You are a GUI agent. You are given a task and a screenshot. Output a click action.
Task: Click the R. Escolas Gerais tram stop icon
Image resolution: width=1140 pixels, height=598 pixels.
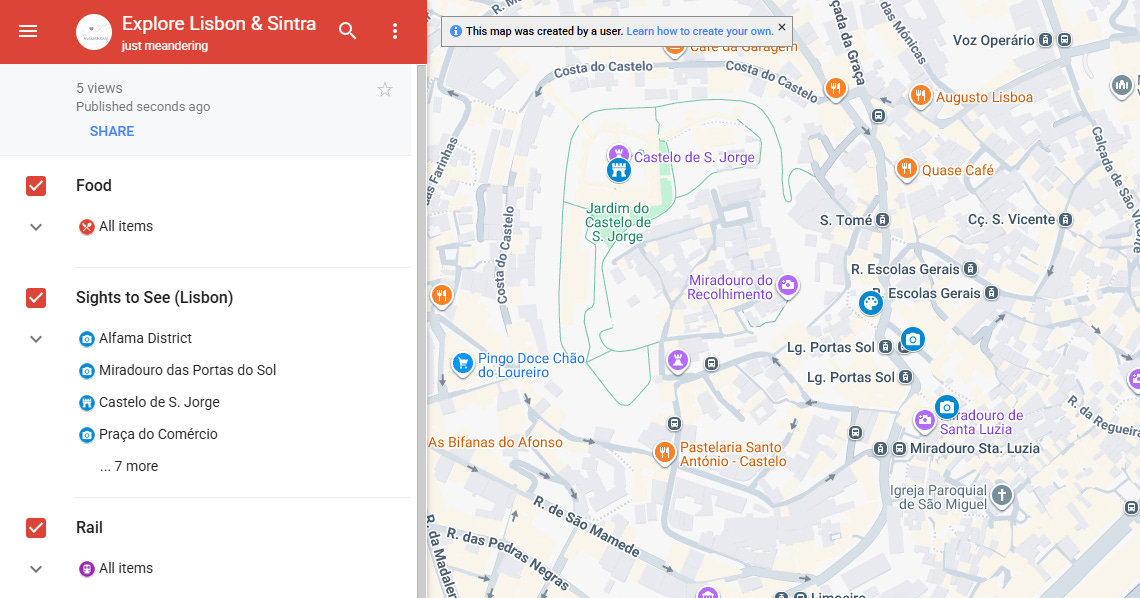click(x=970, y=269)
